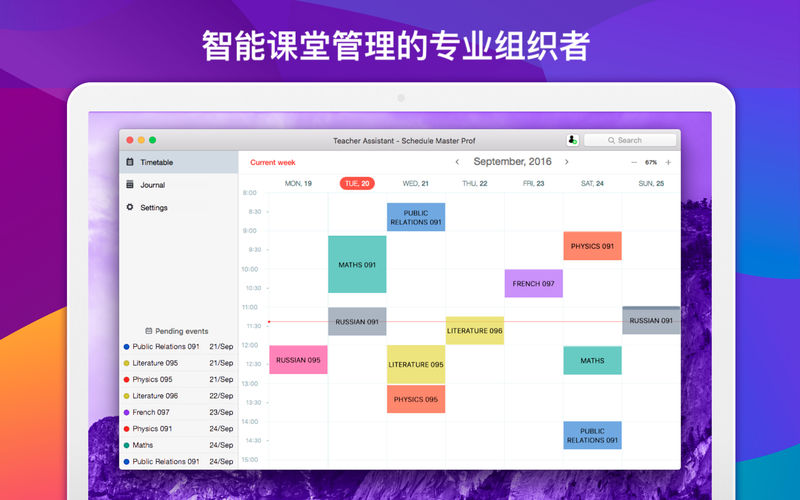Select pending Physics 095 21/Sep row
Screen dimensions: 800x500
coord(179,379)
